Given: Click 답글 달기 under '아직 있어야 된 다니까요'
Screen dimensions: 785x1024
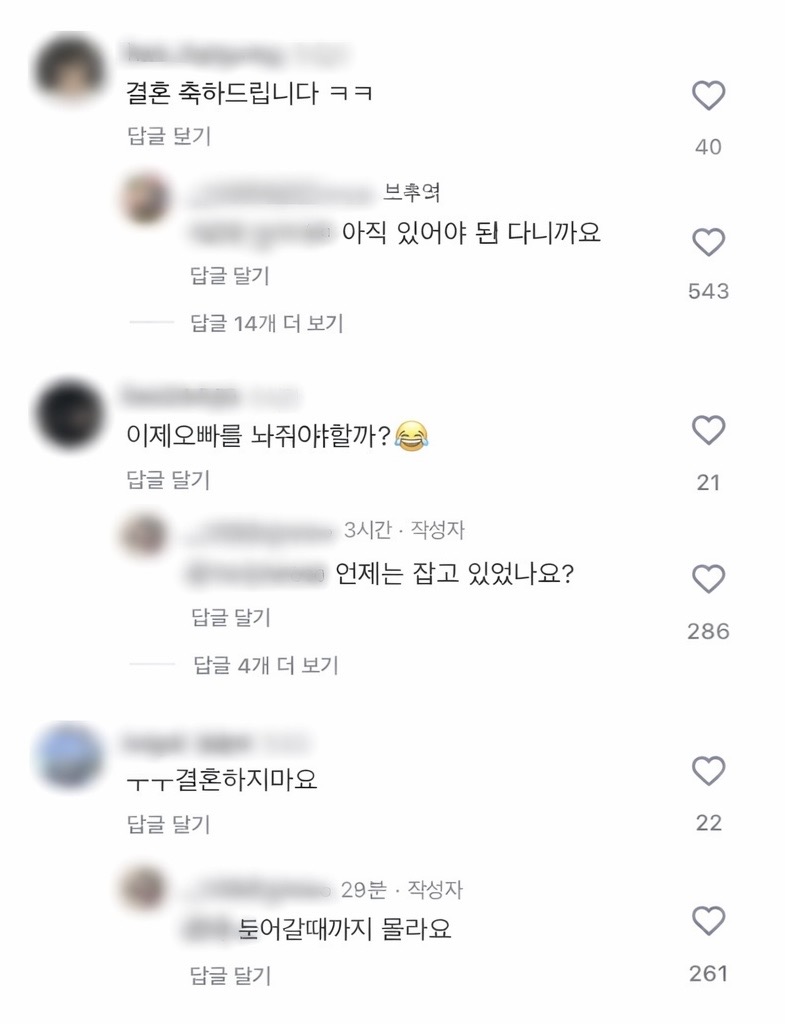Looking at the screenshot, I should tap(230, 276).
